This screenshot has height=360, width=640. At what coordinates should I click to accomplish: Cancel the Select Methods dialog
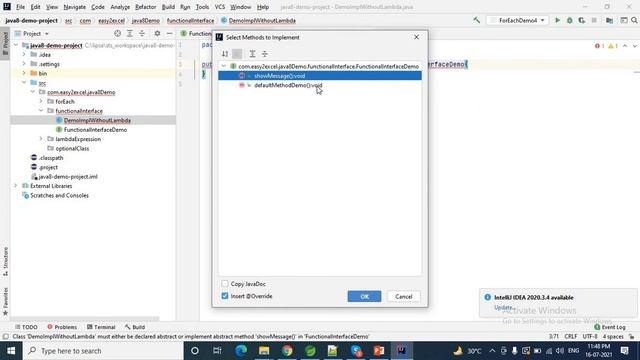point(403,297)
